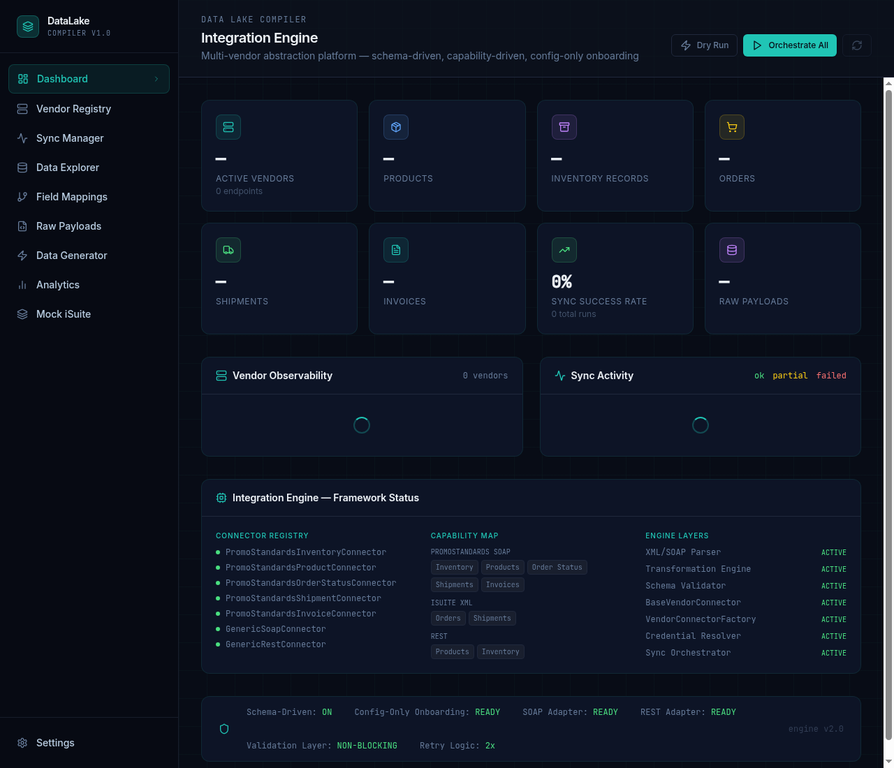This screenshot has height=768, width=894.
Task: Click the Settings gear icon
Action: click(22, 743)
